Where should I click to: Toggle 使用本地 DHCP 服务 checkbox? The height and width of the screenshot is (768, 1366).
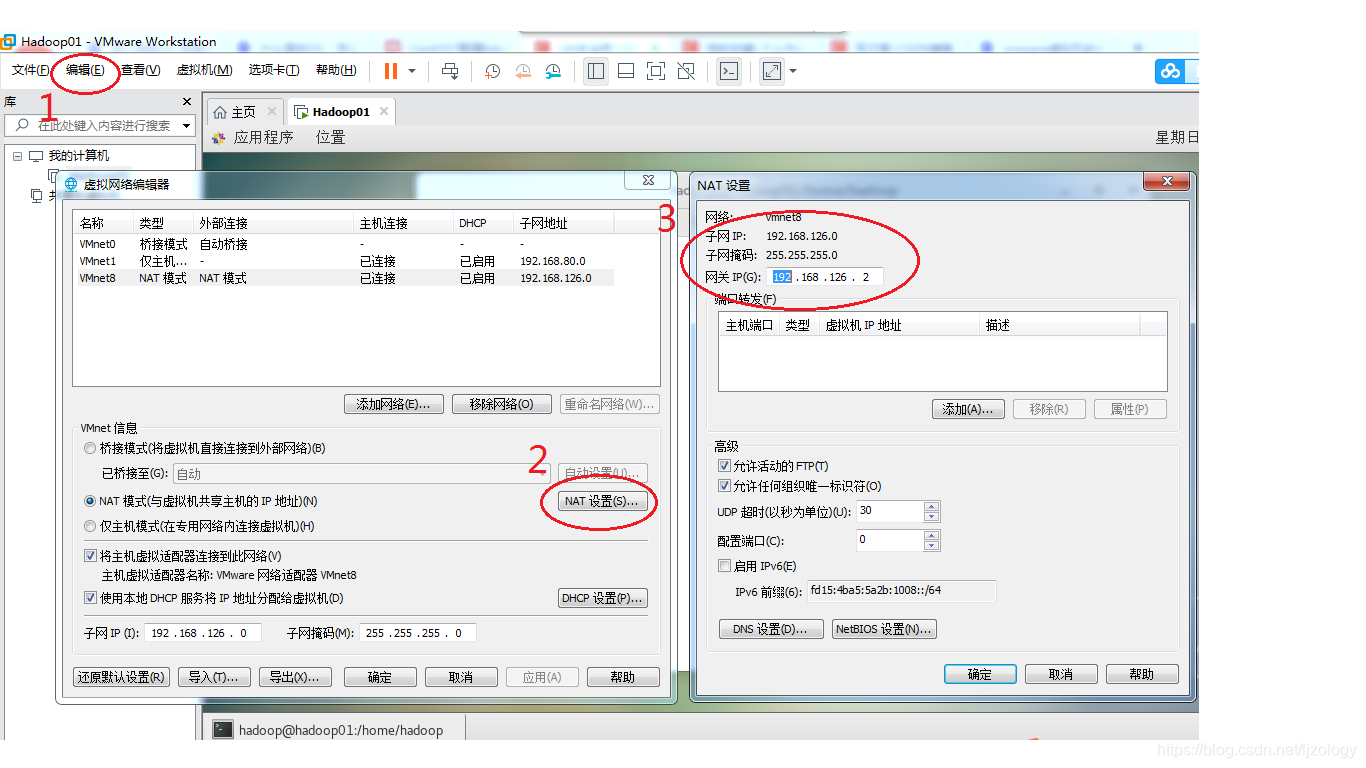[91, 598]
